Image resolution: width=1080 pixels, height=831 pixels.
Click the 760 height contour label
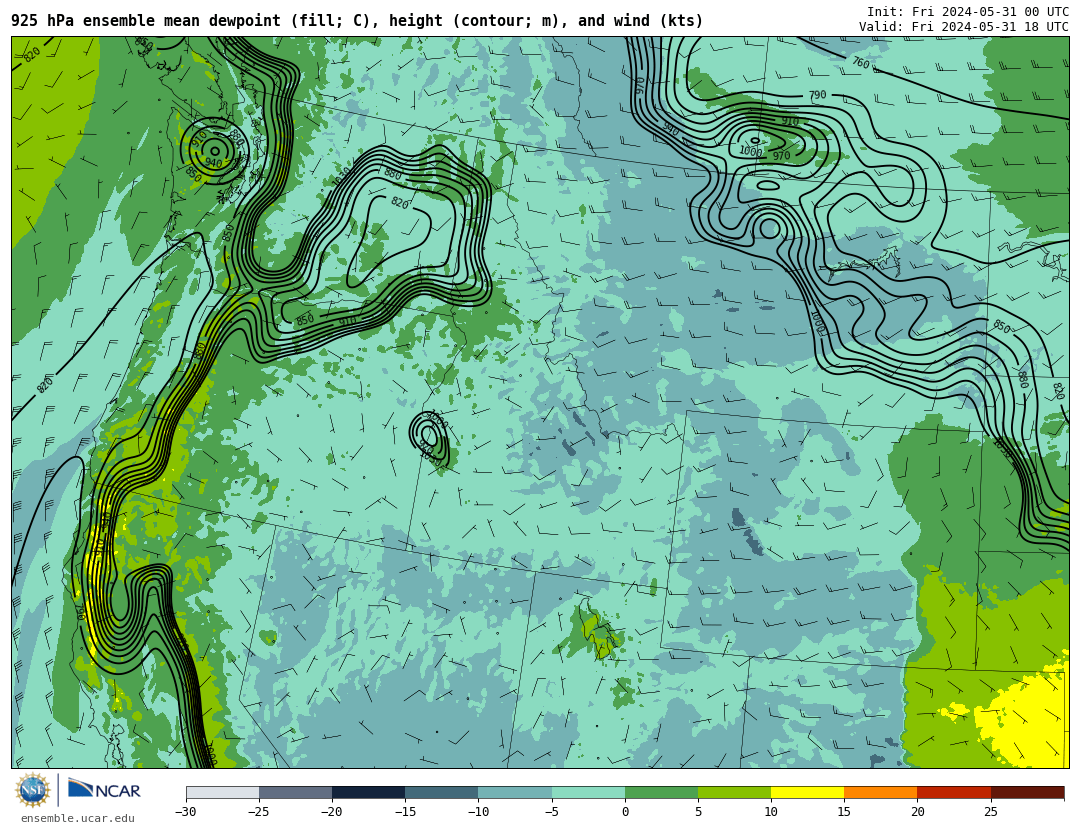[860, 63]
